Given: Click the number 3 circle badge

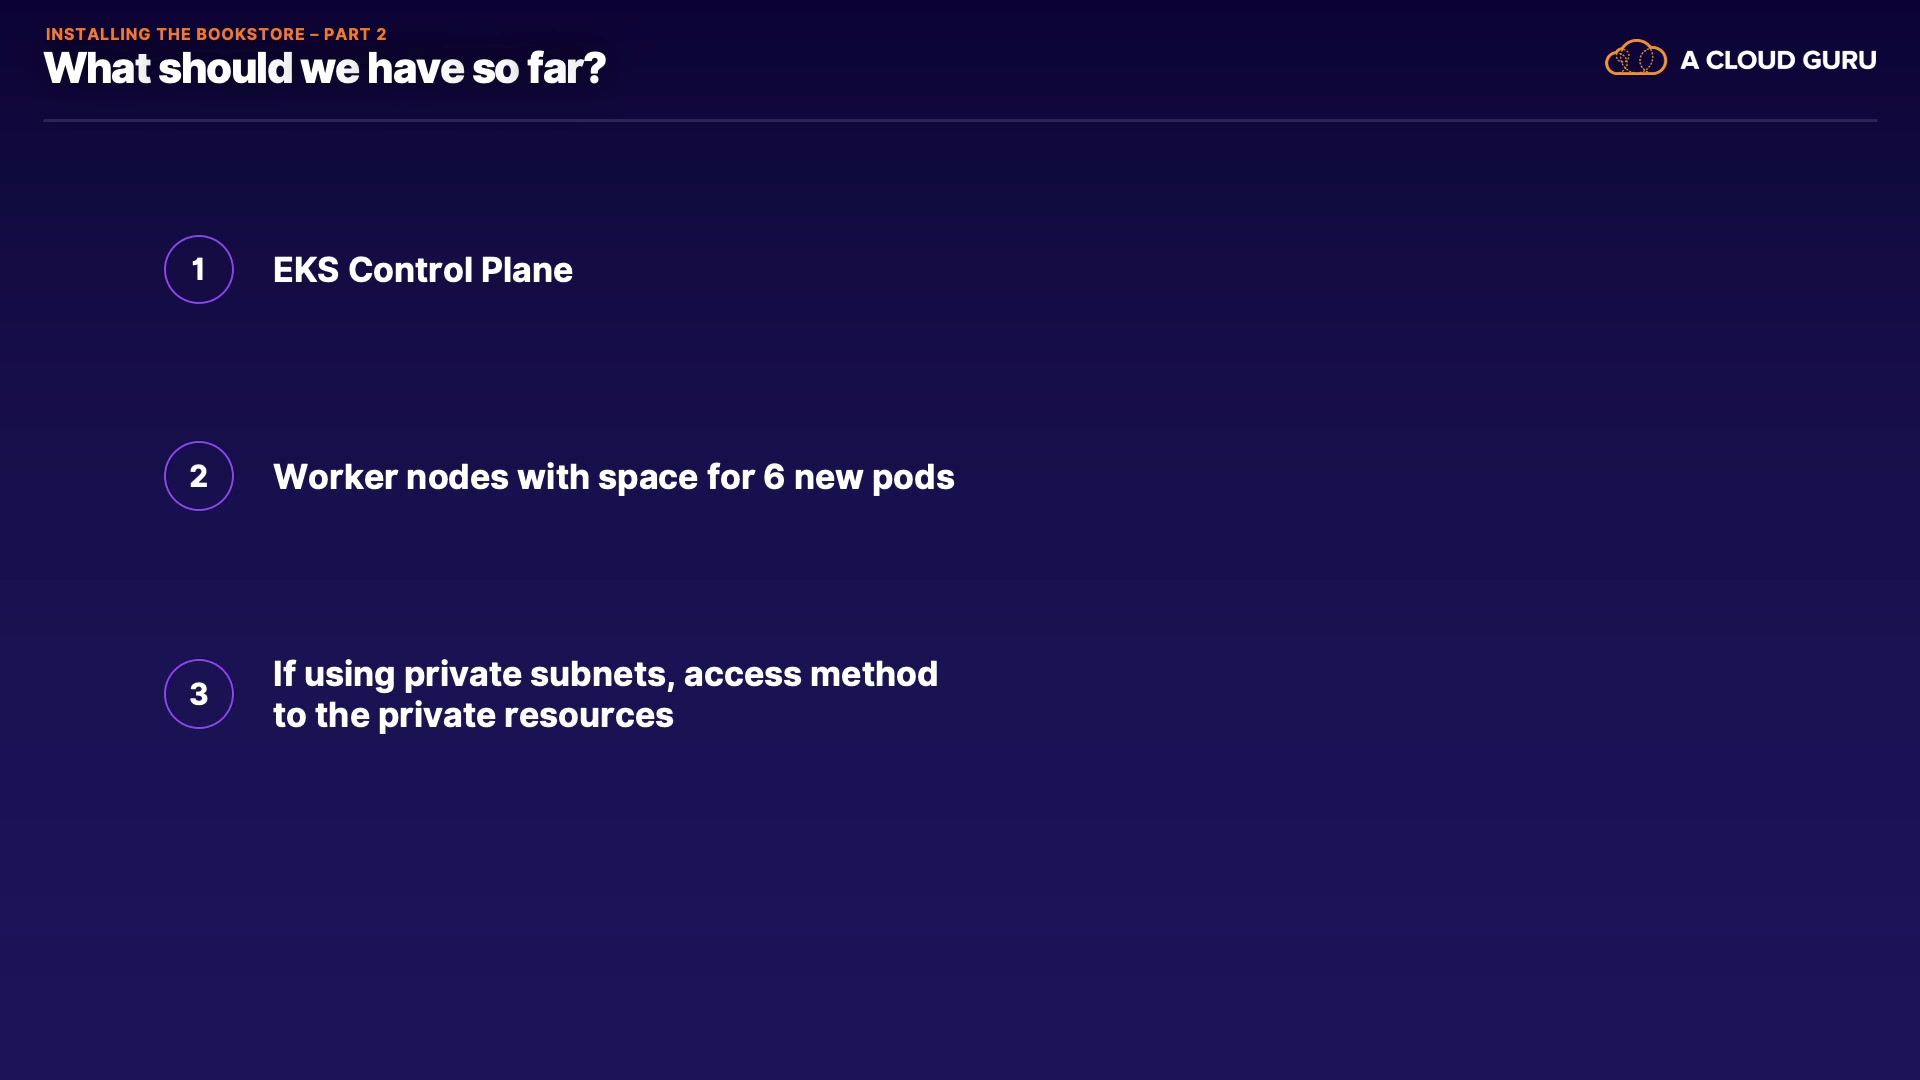Looking at the screenshot, I should pos(199,694).
